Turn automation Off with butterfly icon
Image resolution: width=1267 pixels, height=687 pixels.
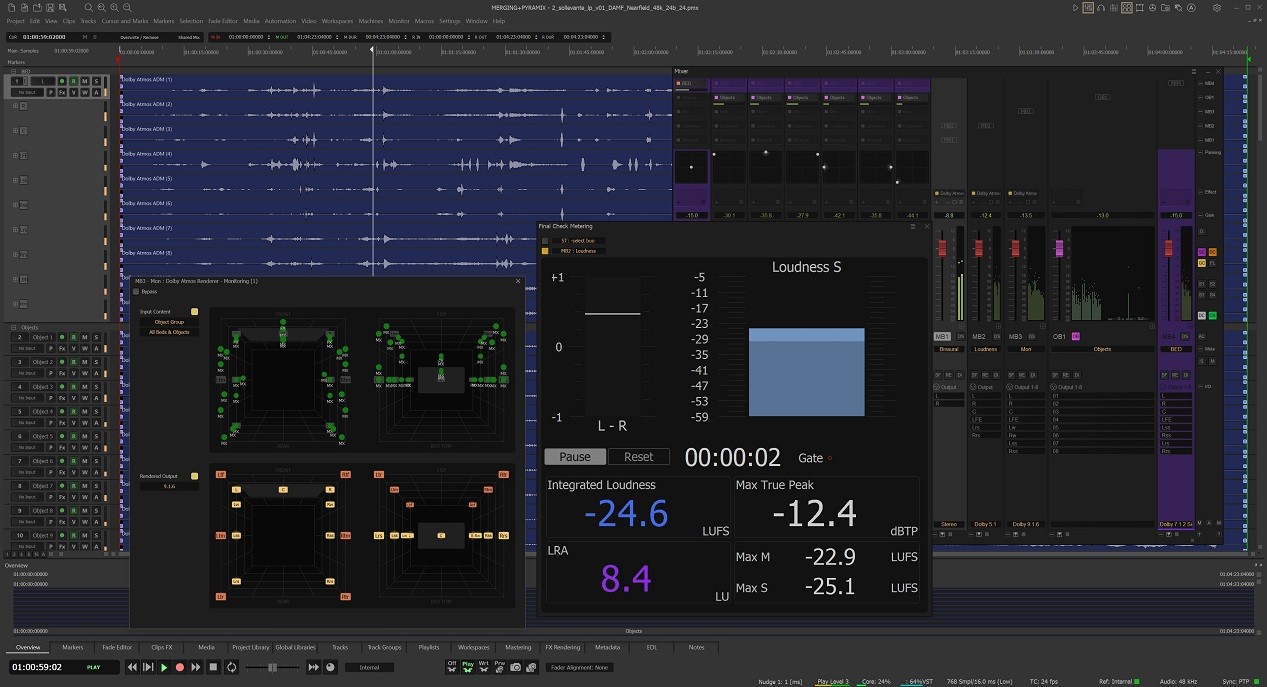(x=452, y=667)
